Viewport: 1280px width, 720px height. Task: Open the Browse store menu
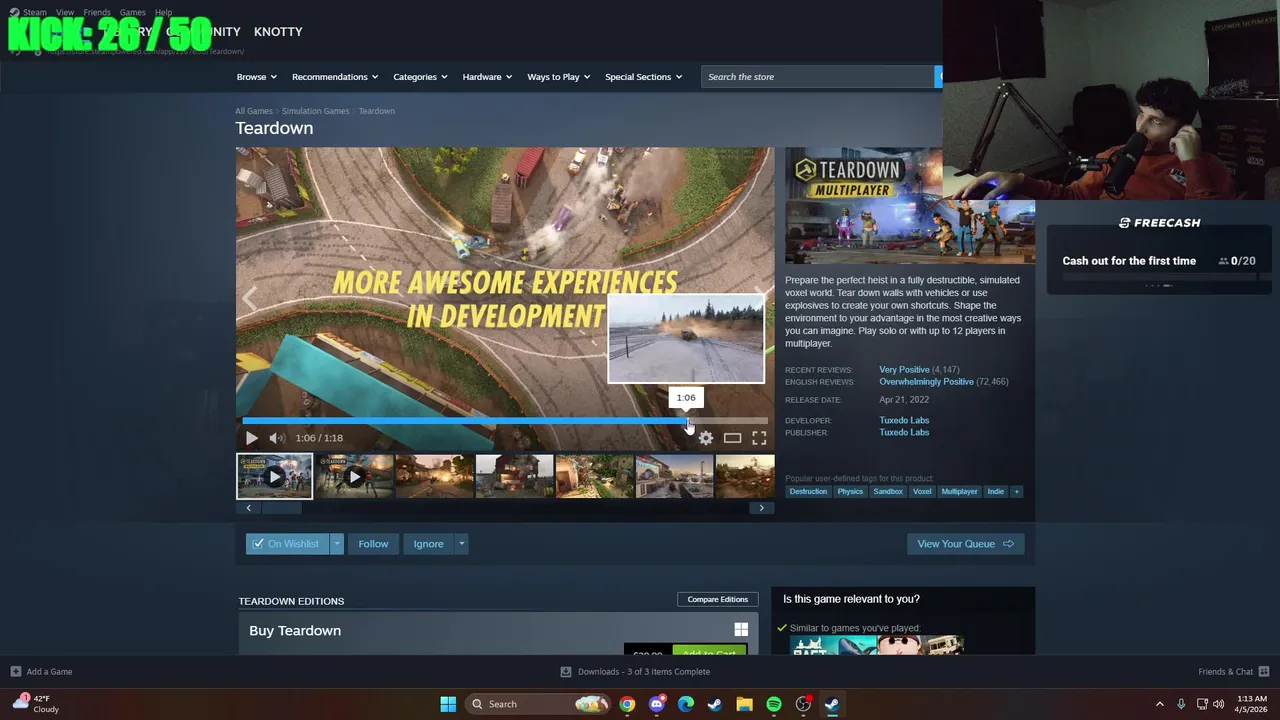257,77
